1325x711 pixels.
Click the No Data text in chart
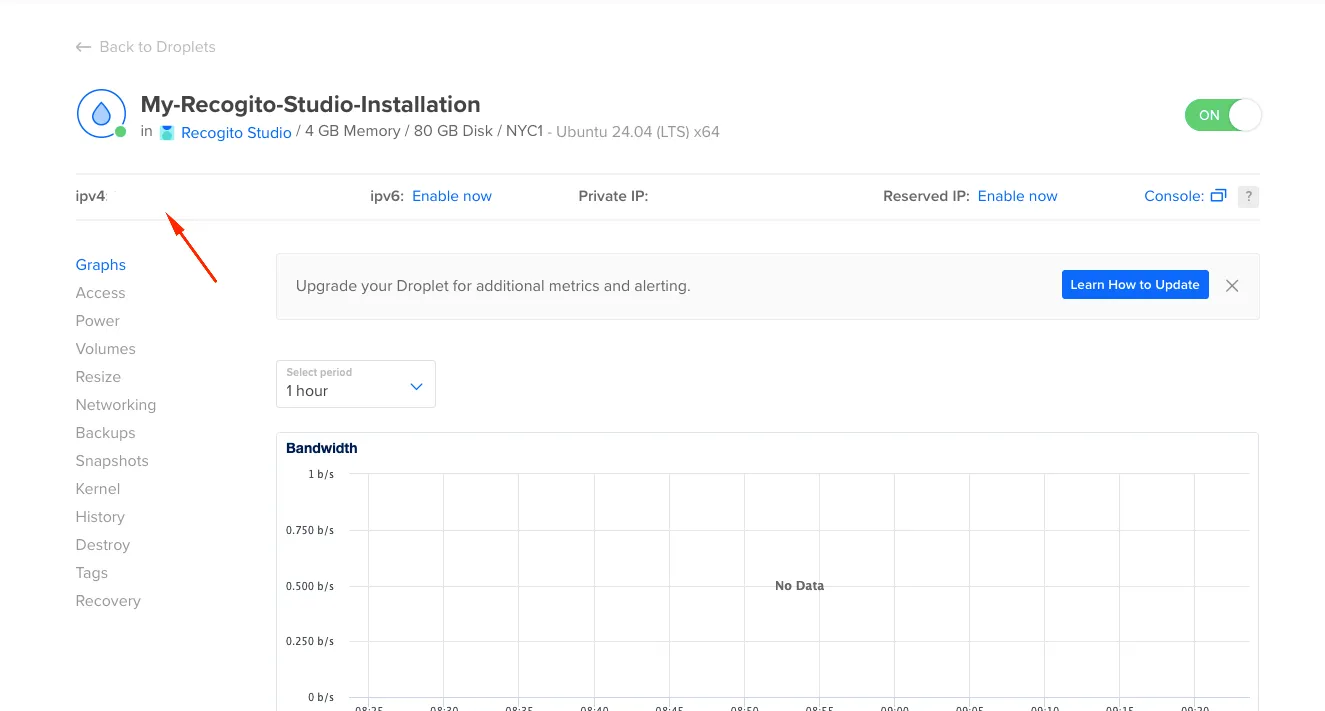tap(799, 586)
